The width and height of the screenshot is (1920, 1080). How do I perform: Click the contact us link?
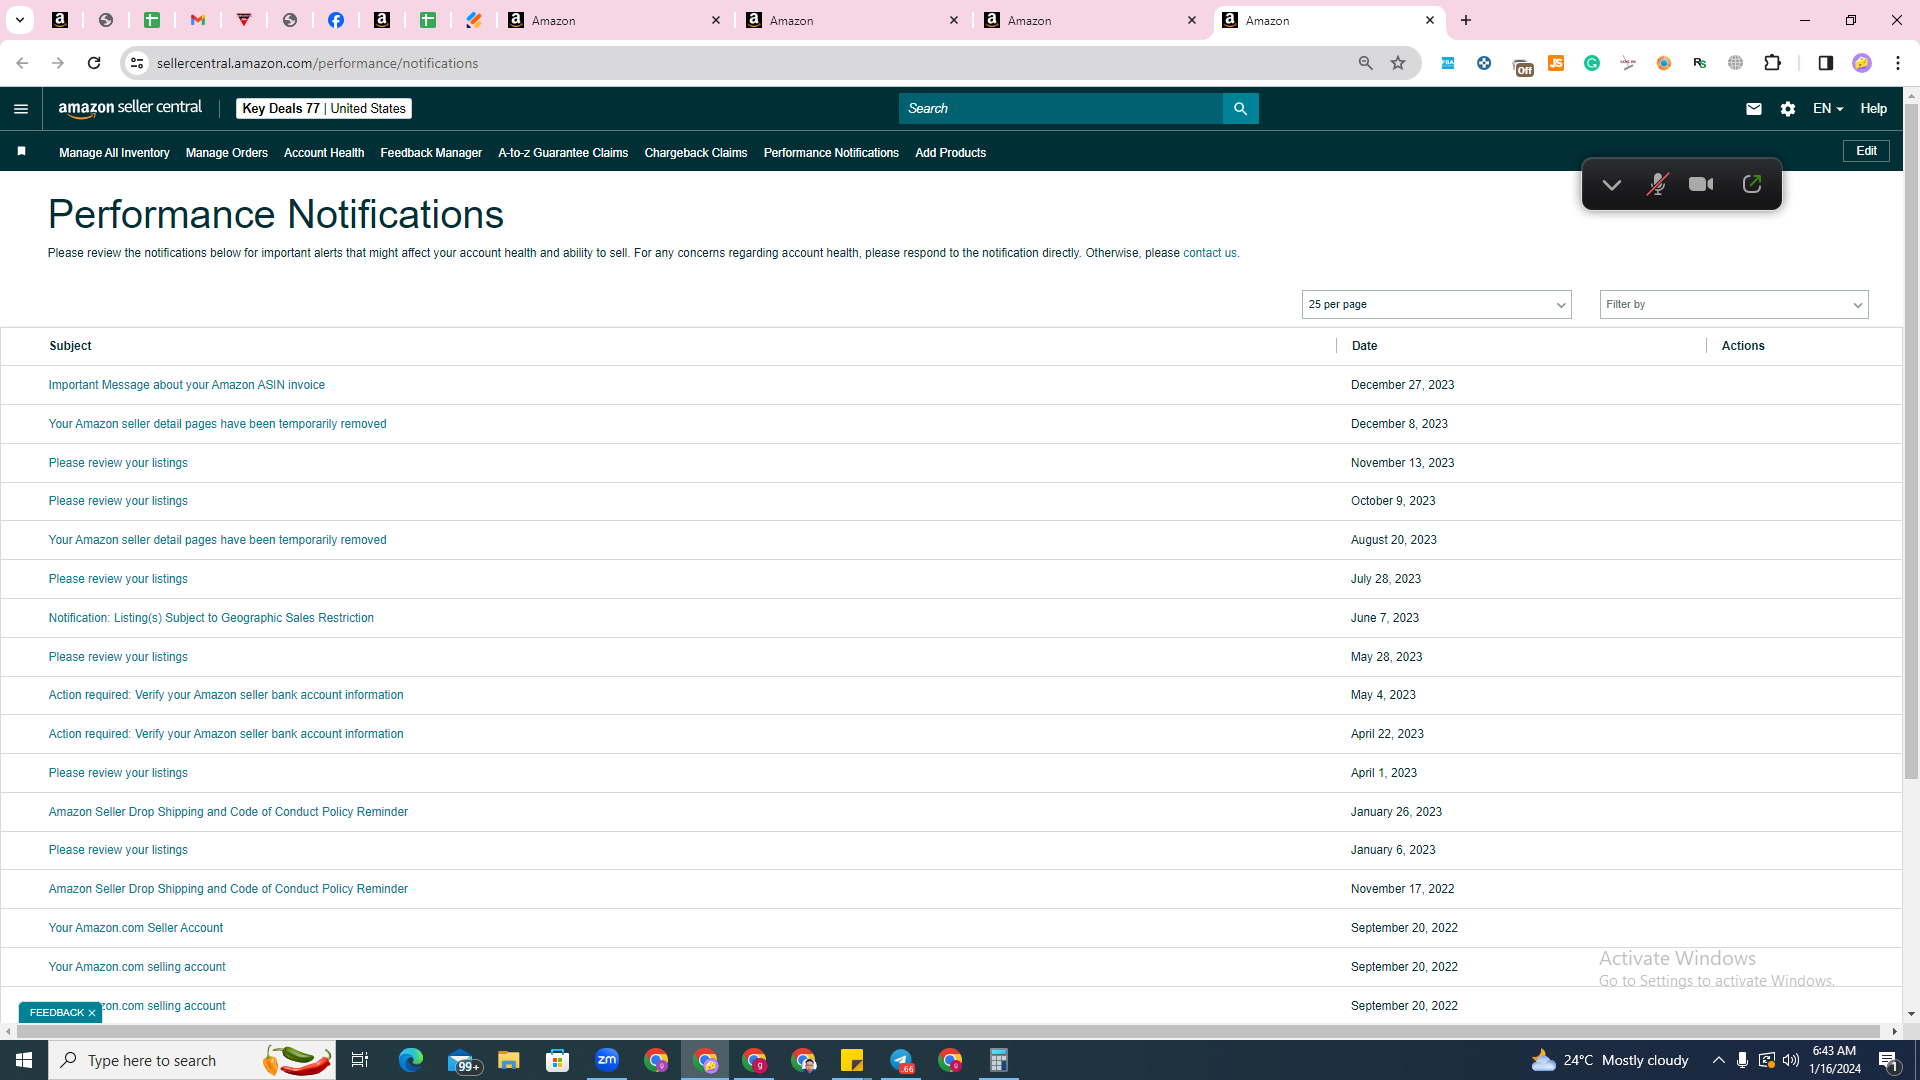pyautogui.click(x=1209, y=253)
